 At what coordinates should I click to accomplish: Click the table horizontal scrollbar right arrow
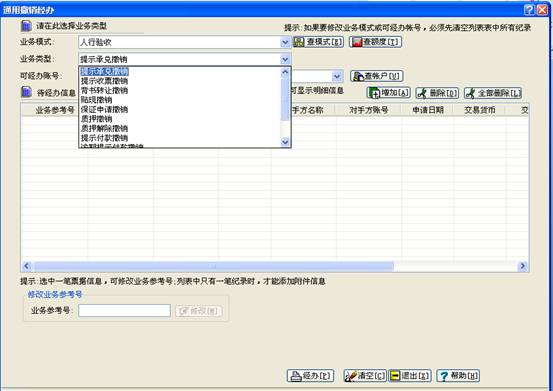[522, 266]
